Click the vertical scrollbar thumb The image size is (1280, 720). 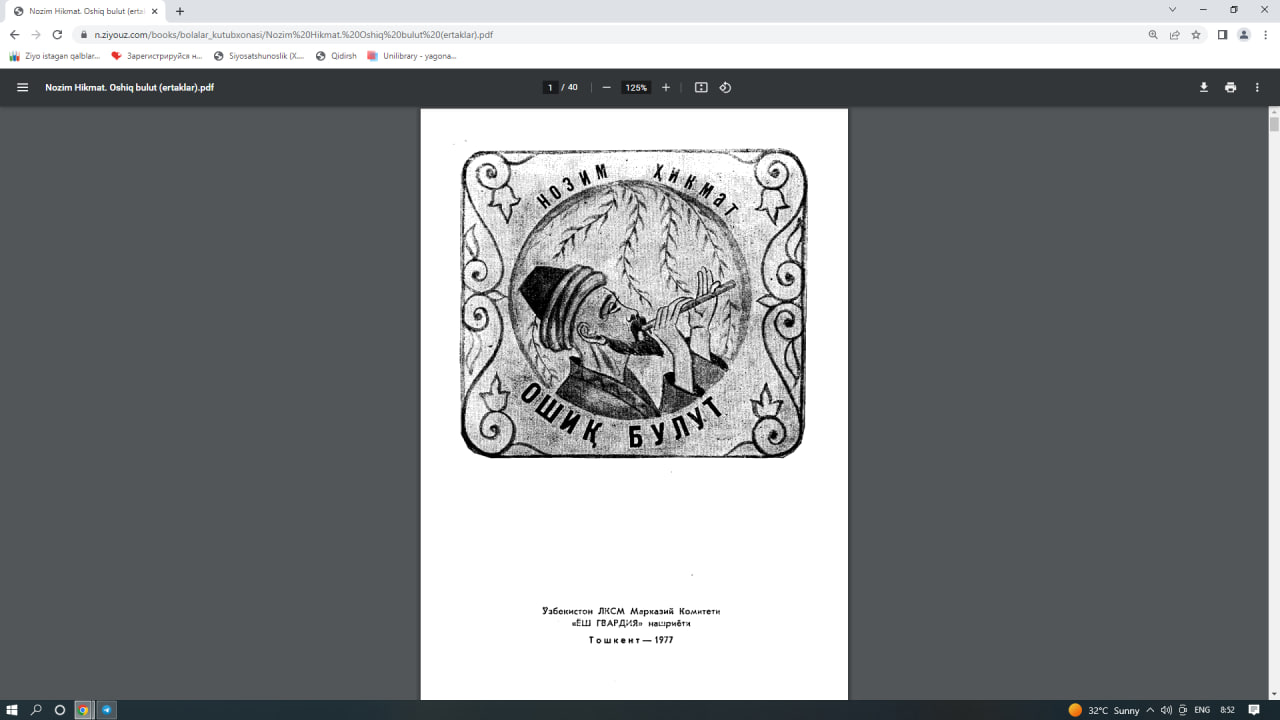click(x=1274, y=124)
